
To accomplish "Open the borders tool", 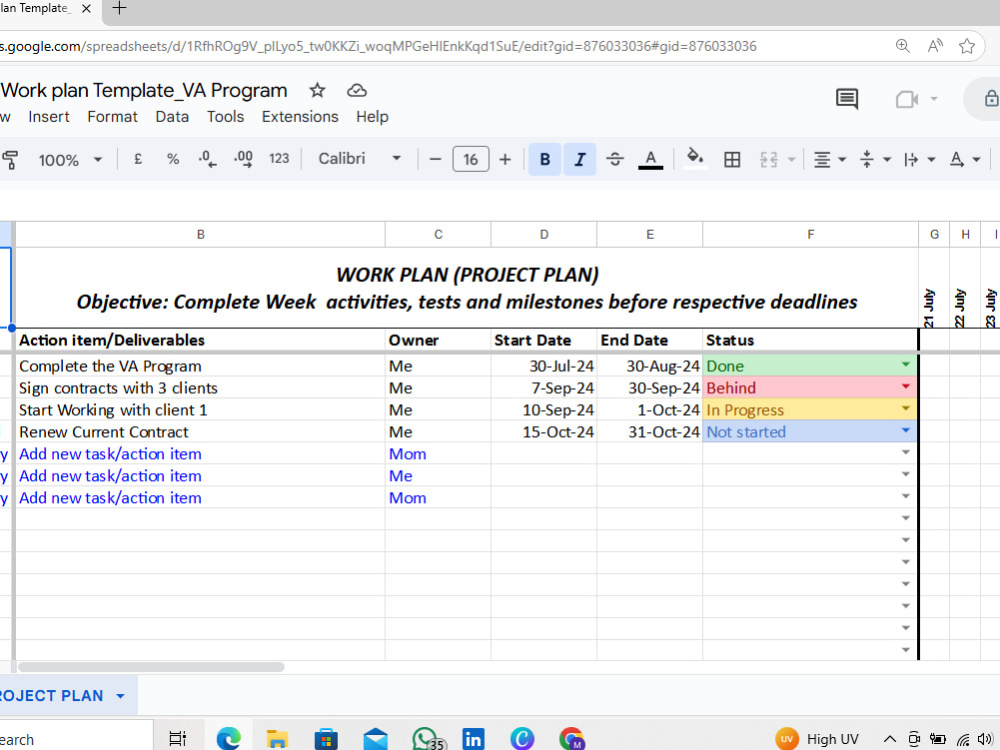I will [732, 159].
